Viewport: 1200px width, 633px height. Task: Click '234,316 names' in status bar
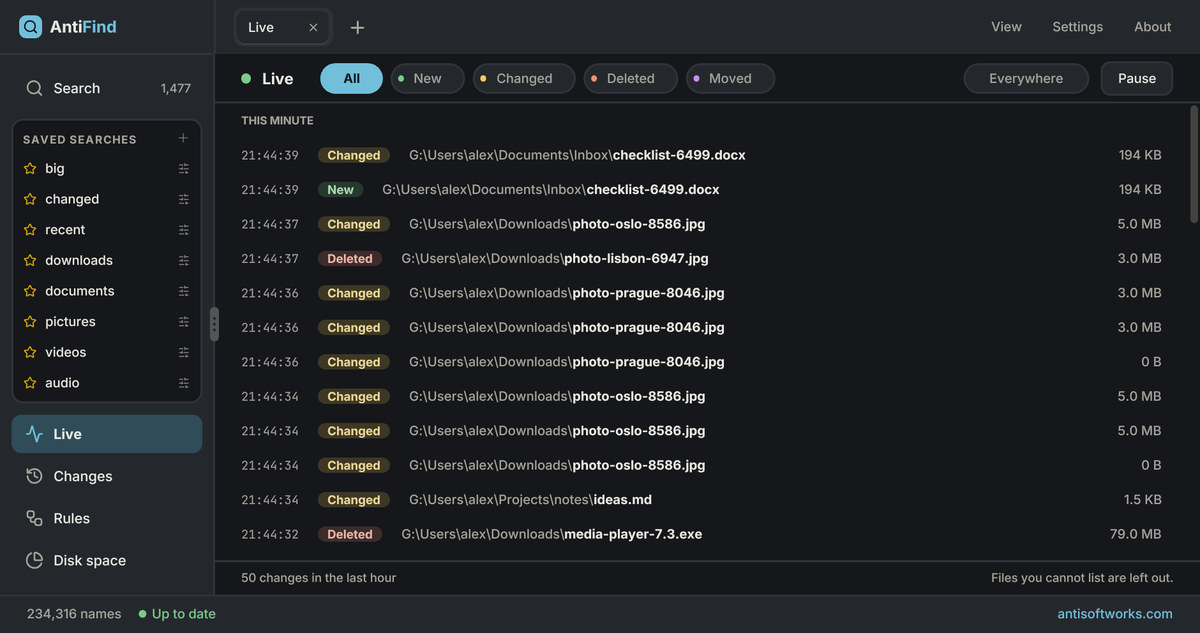pyautogui.click(x=74, y=614)
